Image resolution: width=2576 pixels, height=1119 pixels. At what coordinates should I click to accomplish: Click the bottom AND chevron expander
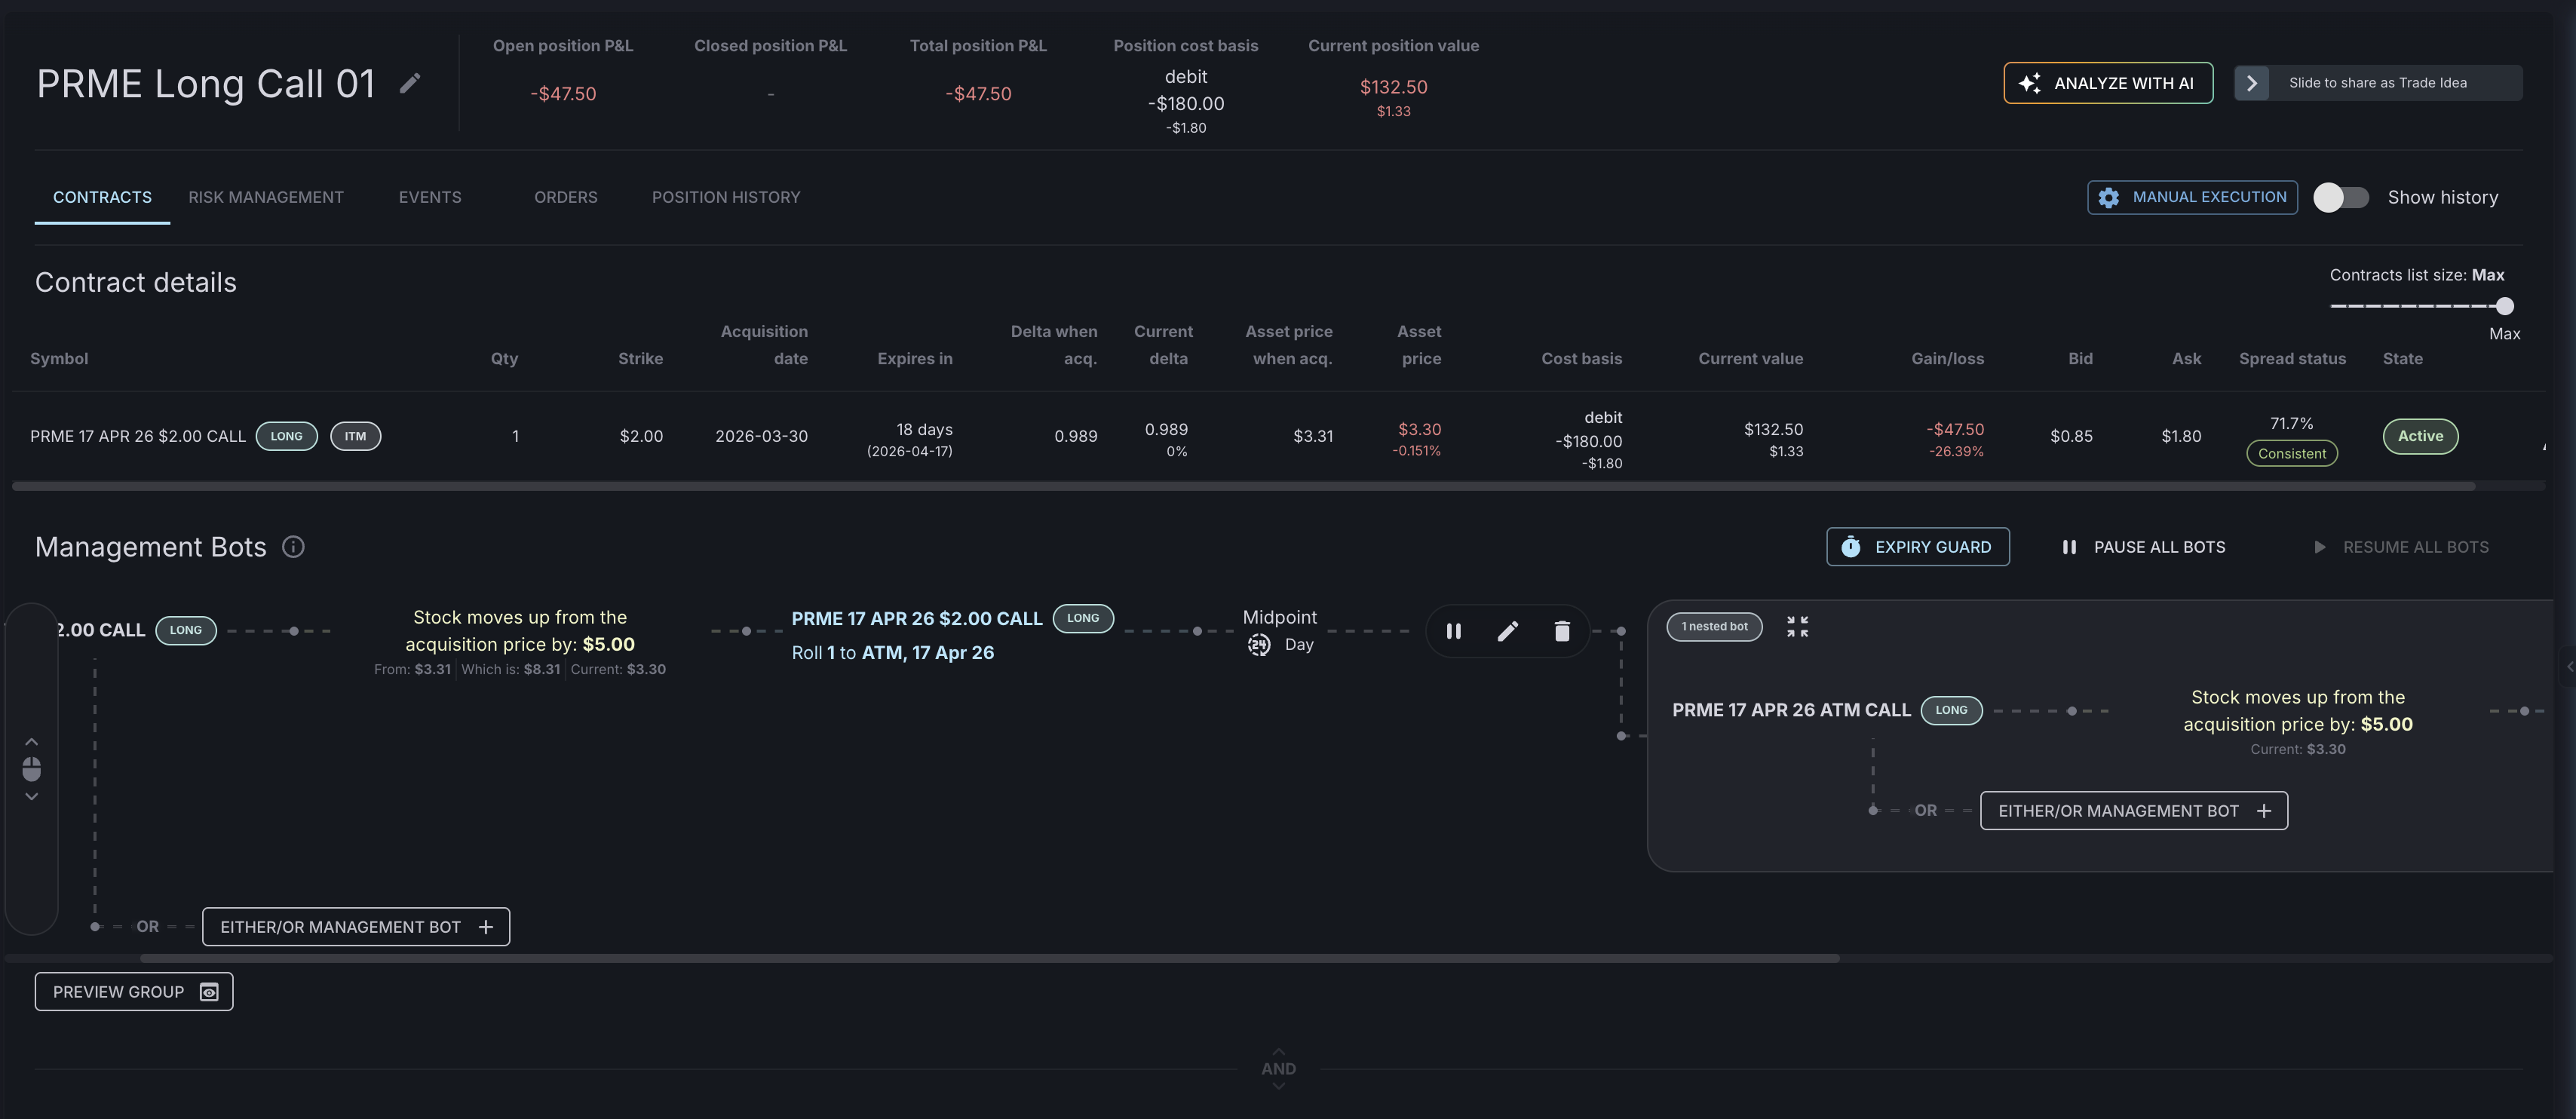(x=1278, y=1084)
